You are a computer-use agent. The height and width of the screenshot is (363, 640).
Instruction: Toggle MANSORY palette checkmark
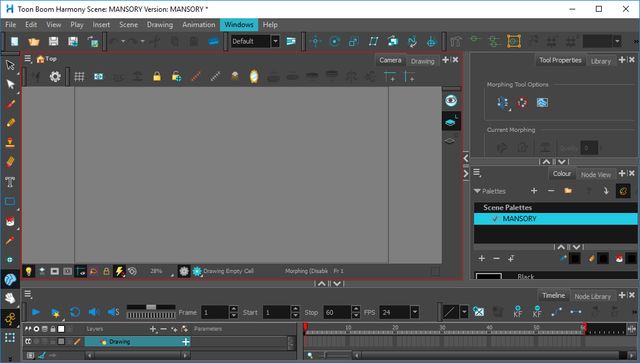click(x=495, y=219)
